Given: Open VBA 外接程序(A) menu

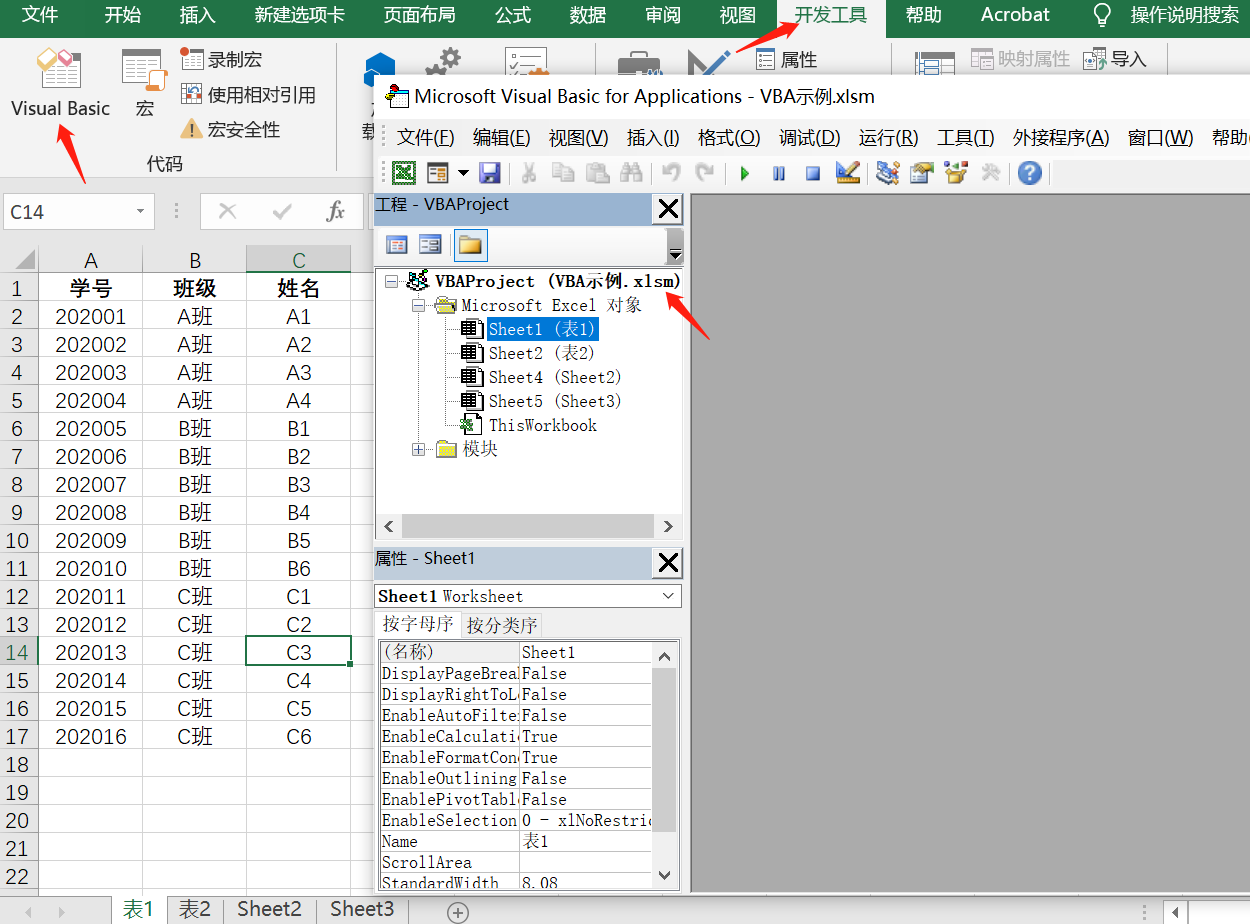Looking at the screenshot, I should [1061, 138].
